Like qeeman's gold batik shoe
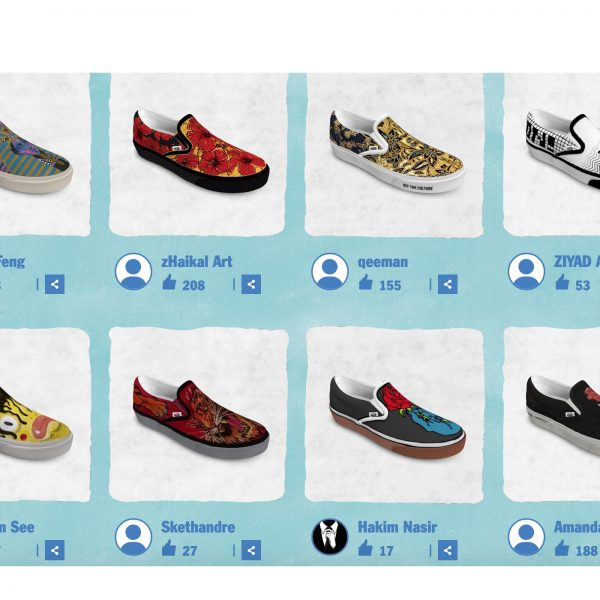This screenshot has width=600, height=600. click(x=366, y=282)
